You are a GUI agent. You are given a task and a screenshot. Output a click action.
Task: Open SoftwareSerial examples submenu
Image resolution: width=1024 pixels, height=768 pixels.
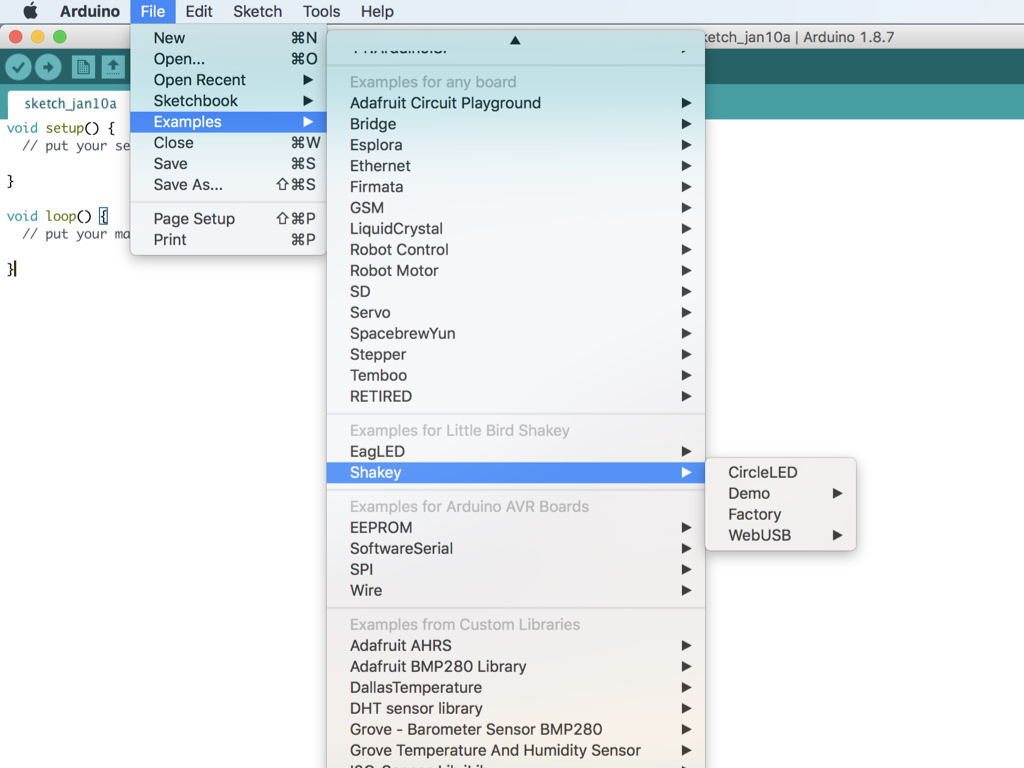tap(515, 548)
